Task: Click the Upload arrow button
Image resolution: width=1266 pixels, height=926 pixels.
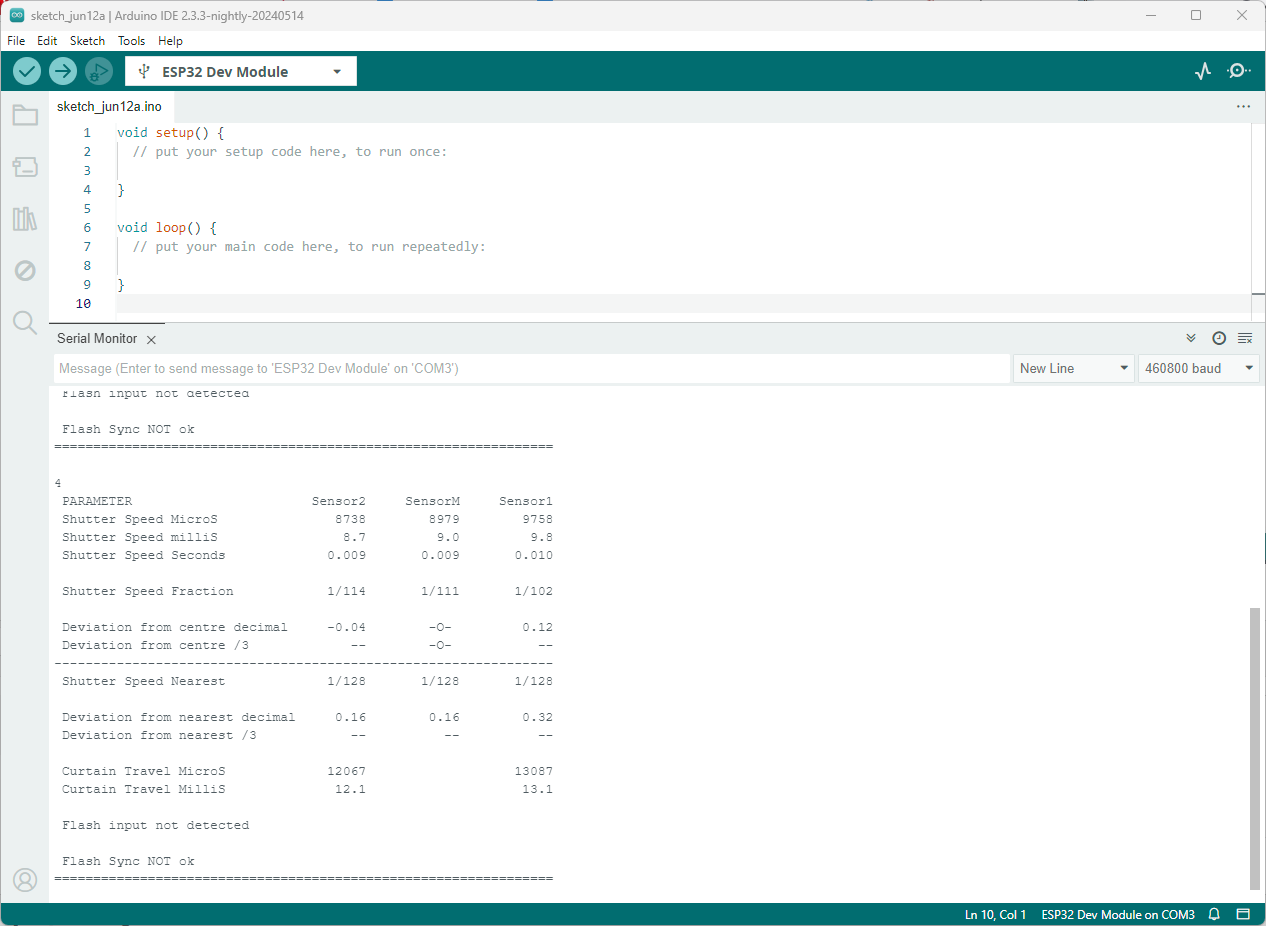Action: (x=63, y=71)
